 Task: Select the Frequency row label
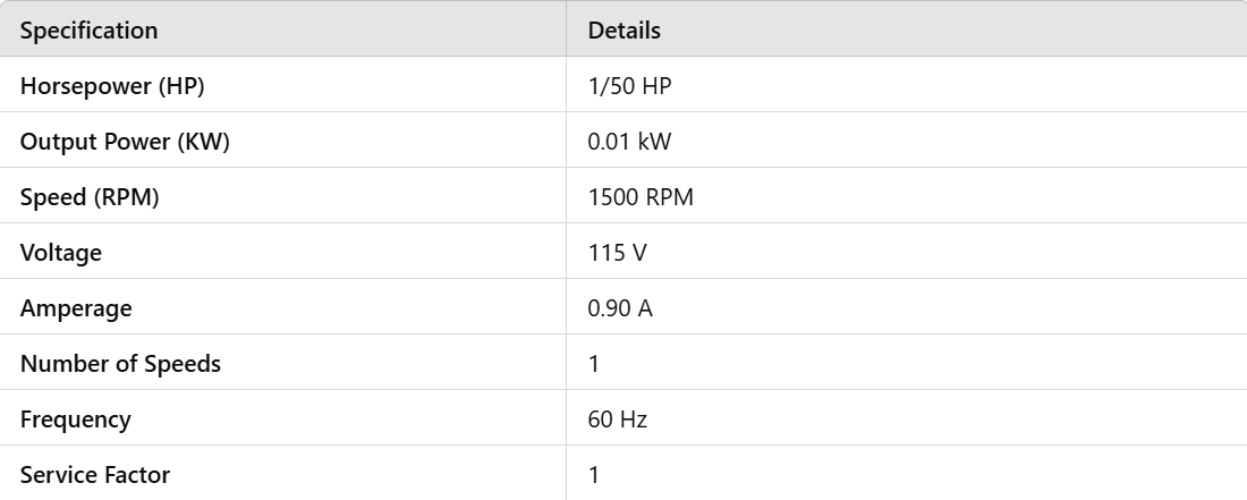click(x=76, y=420)
